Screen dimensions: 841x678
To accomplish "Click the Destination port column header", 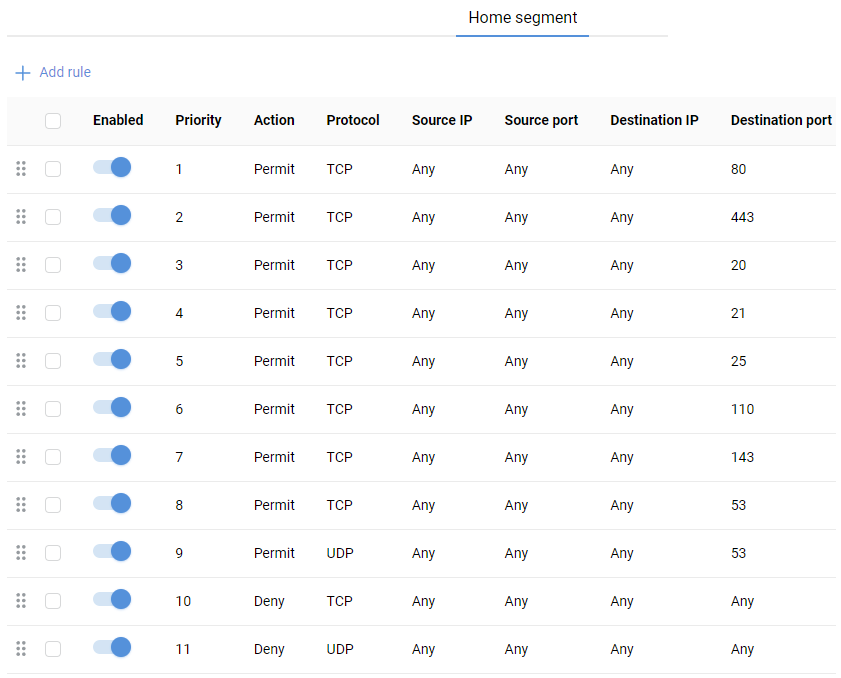I will coord(780,120).
